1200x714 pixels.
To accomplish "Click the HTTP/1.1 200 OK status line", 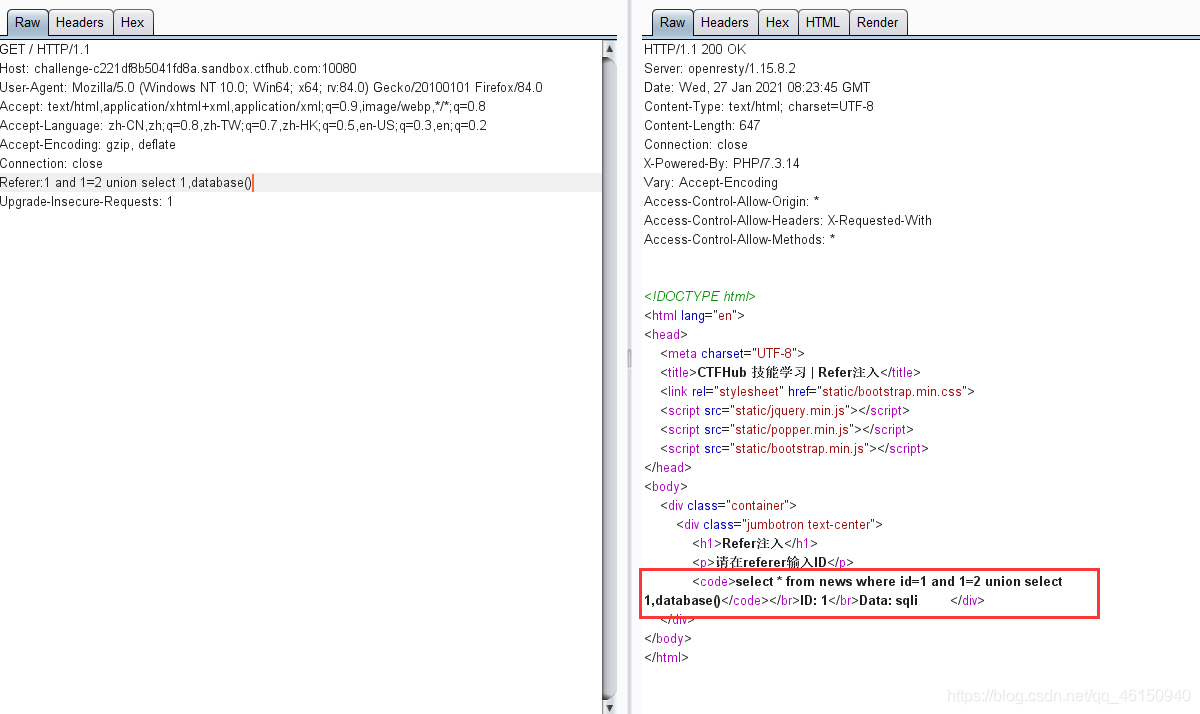I will (695, 49).
